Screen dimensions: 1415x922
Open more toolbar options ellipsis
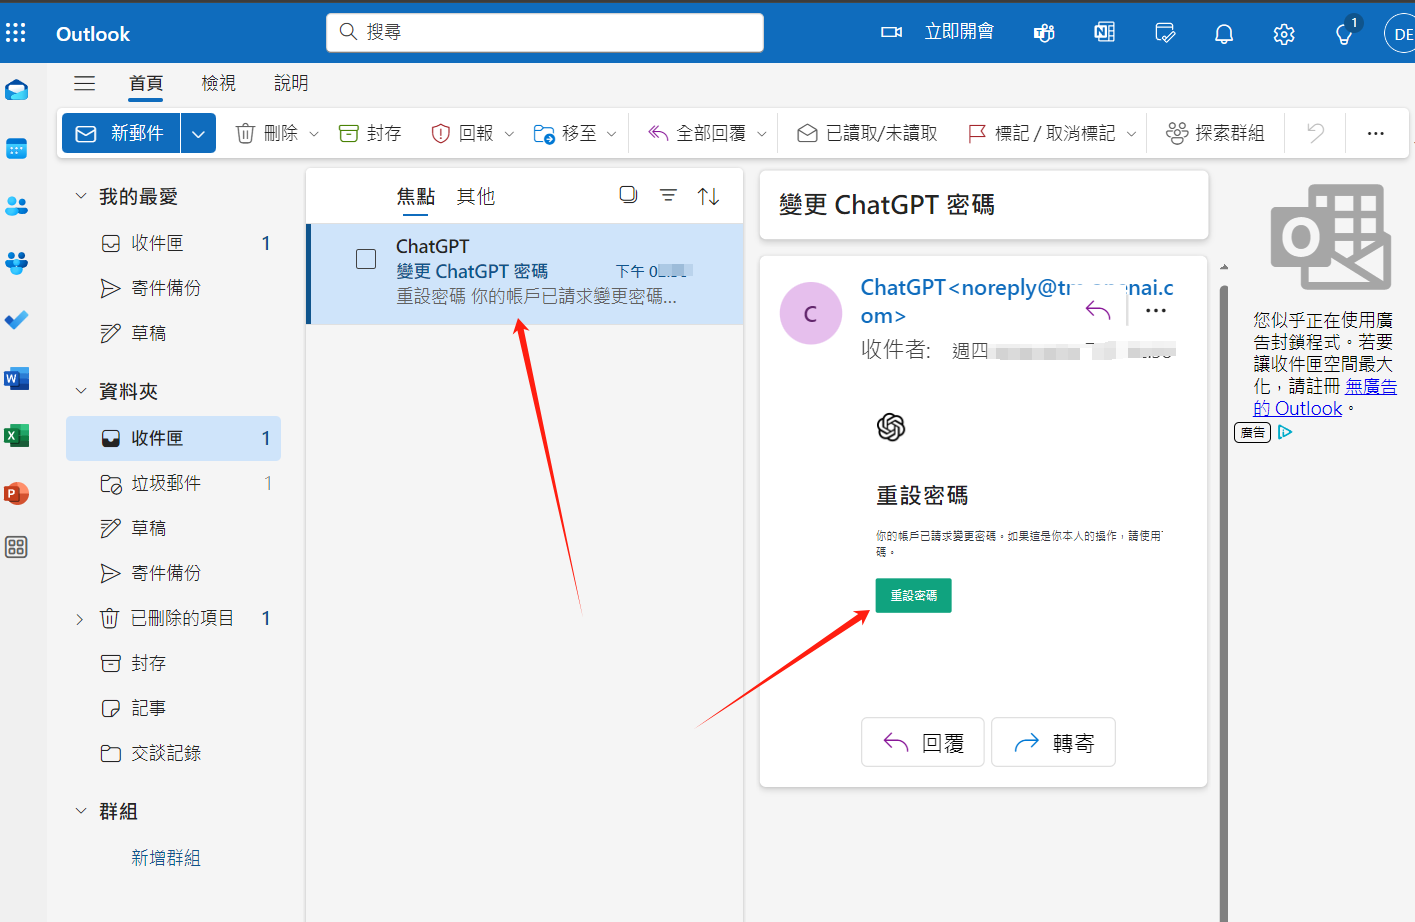tap(1376, 133)
